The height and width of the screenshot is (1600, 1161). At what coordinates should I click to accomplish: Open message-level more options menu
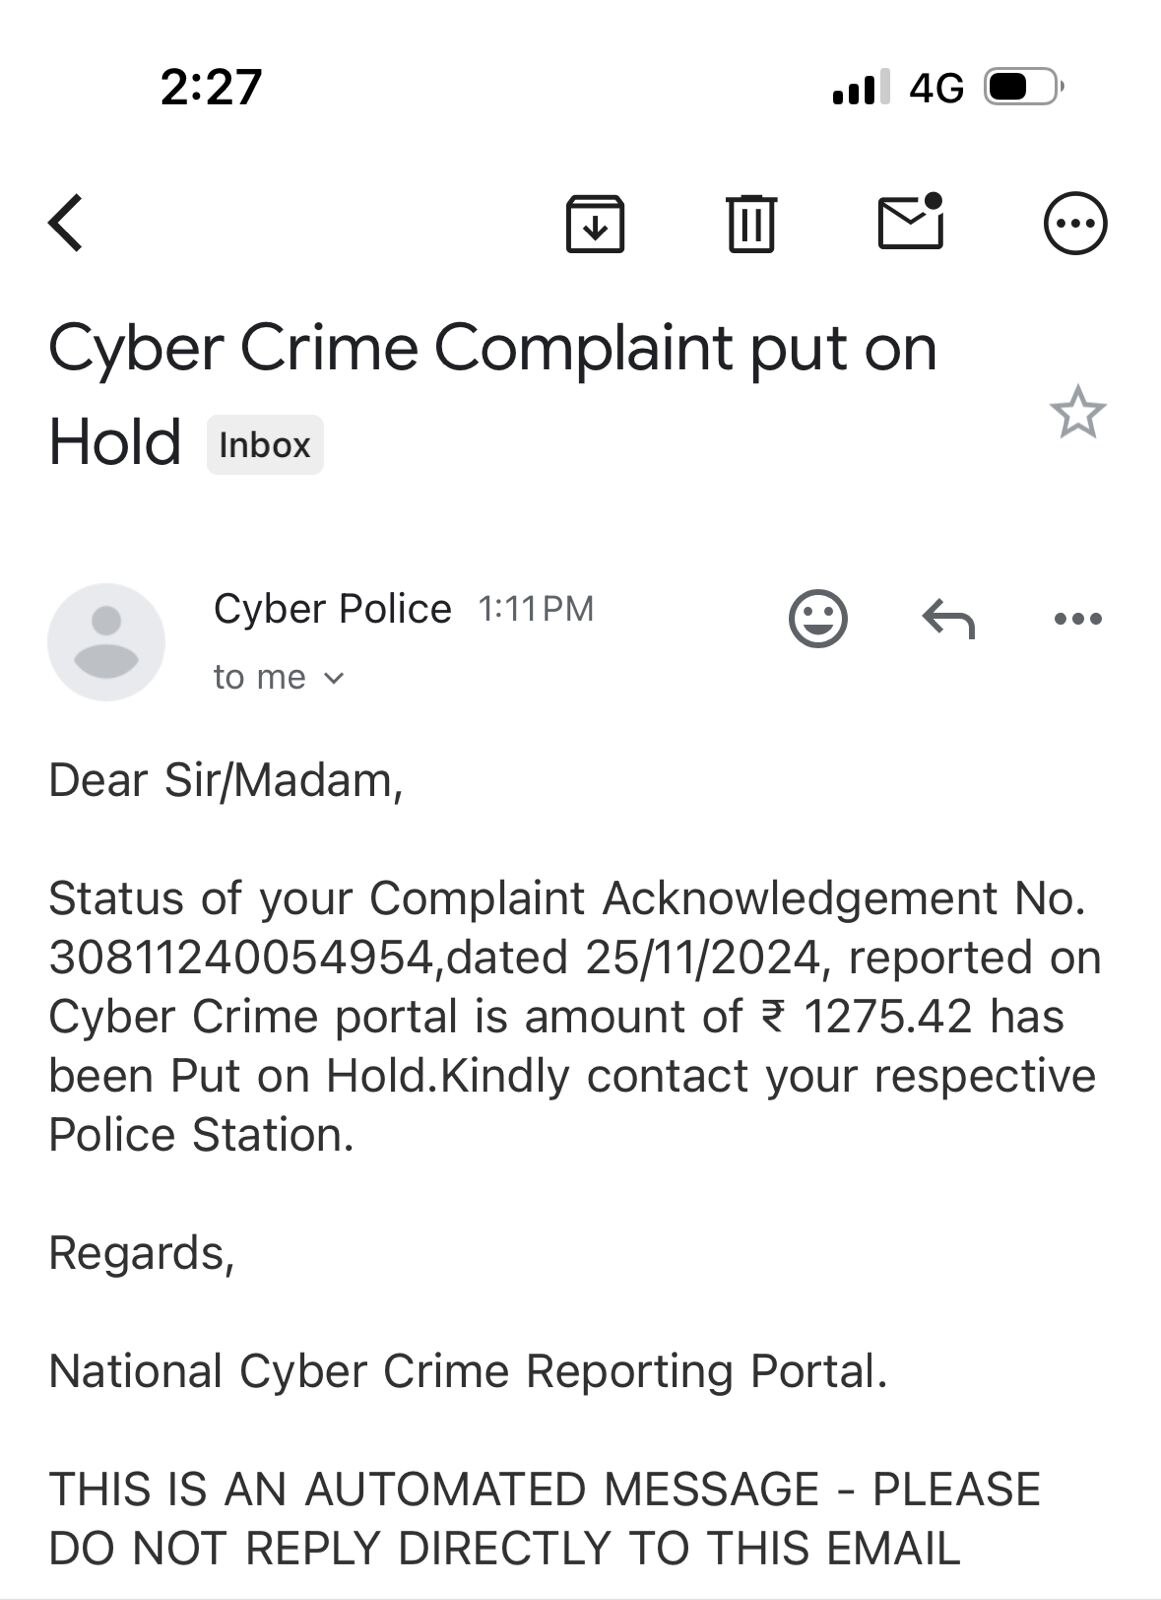tap(1077, 619)
